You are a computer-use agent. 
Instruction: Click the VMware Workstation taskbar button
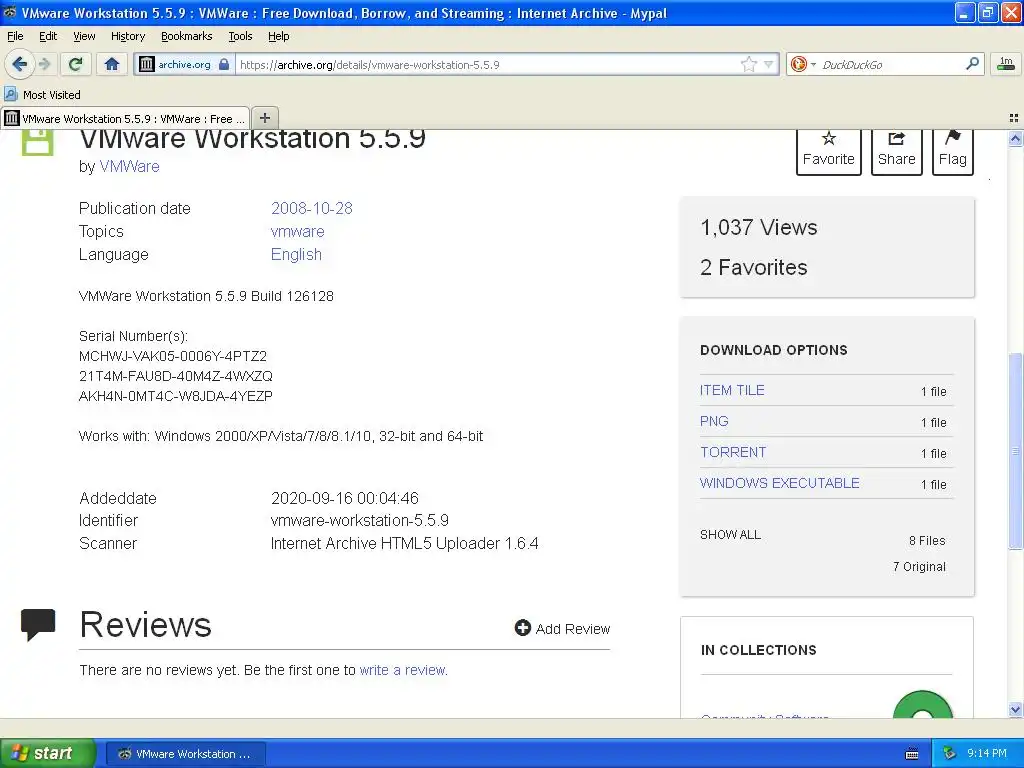185,754
